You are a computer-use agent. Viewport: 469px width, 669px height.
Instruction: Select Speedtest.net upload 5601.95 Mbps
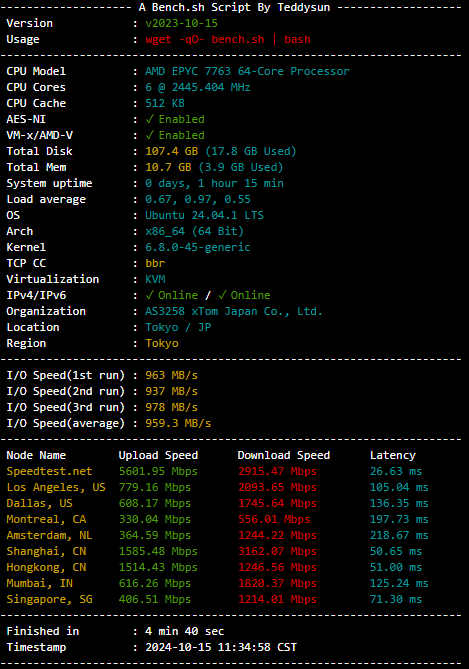click(x=158, y=471)
